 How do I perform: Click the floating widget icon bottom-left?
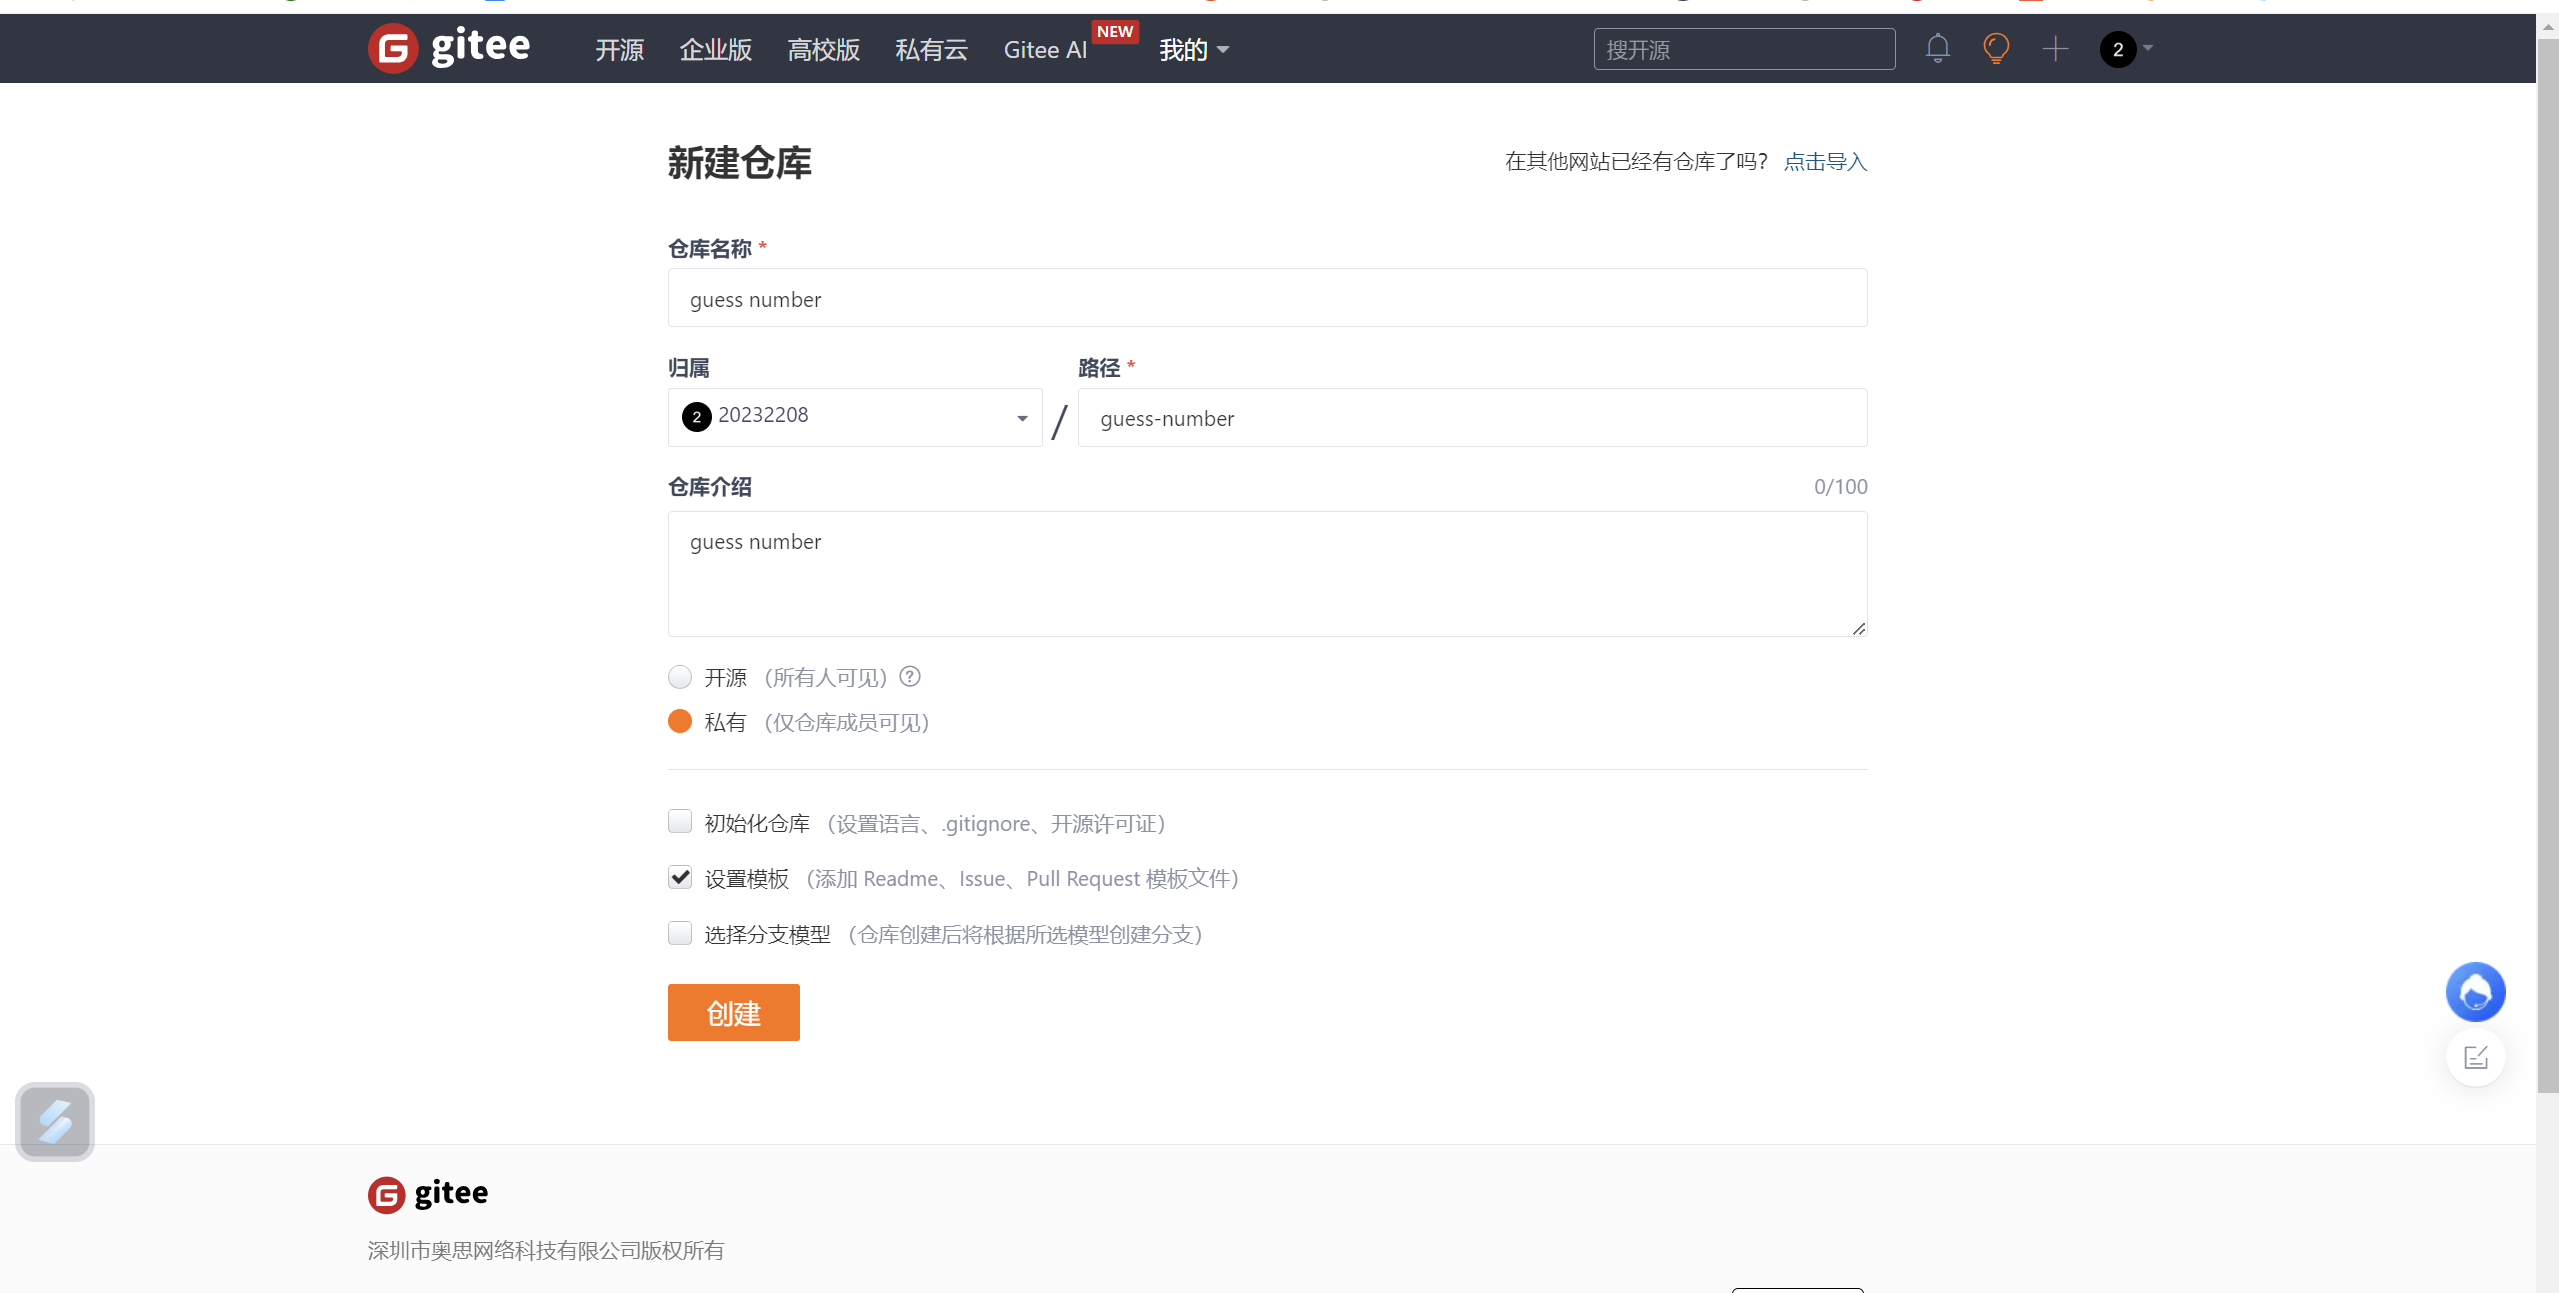(55, 1121)
